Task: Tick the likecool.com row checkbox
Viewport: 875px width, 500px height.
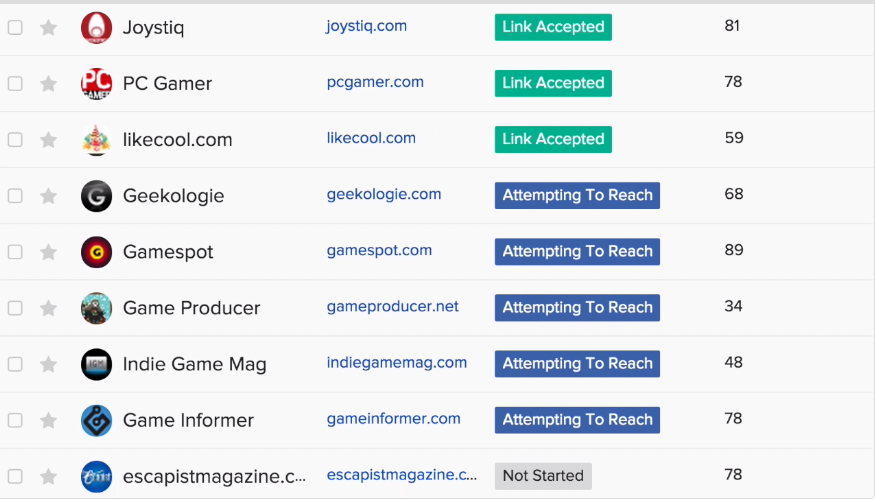Action: [x=15, y=140]
